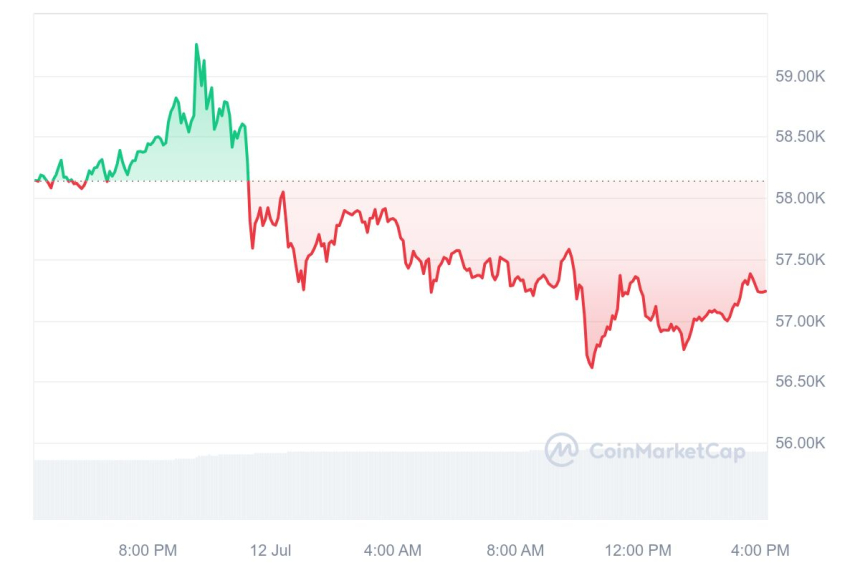Click the dotted opening-price reference line
Screen dimensions: 860x573
click(500, 181)
